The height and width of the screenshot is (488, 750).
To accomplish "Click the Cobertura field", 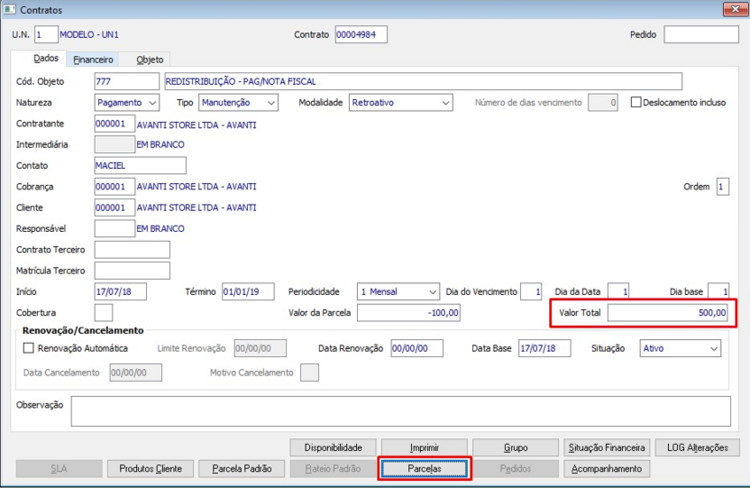I will coord(104,312).
